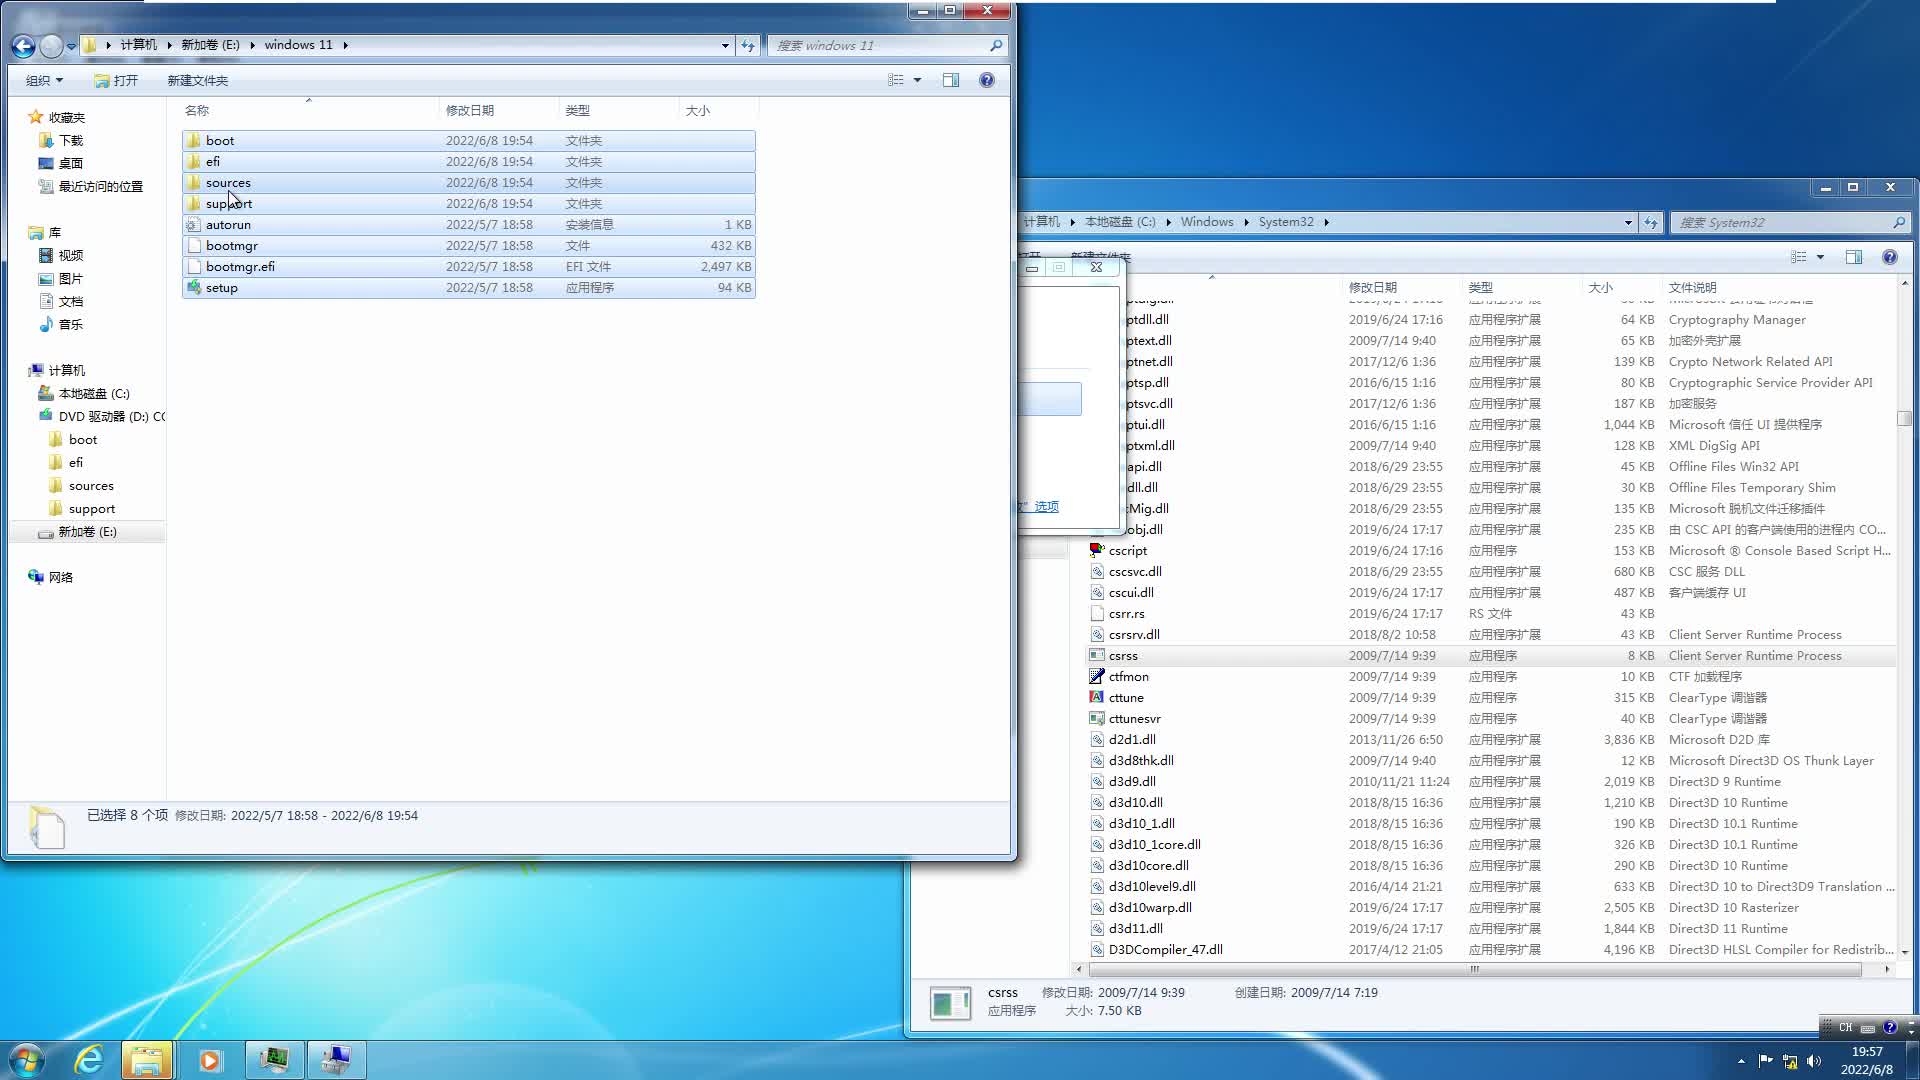Open the 组织 dropdown menu

tap(44, 80)
